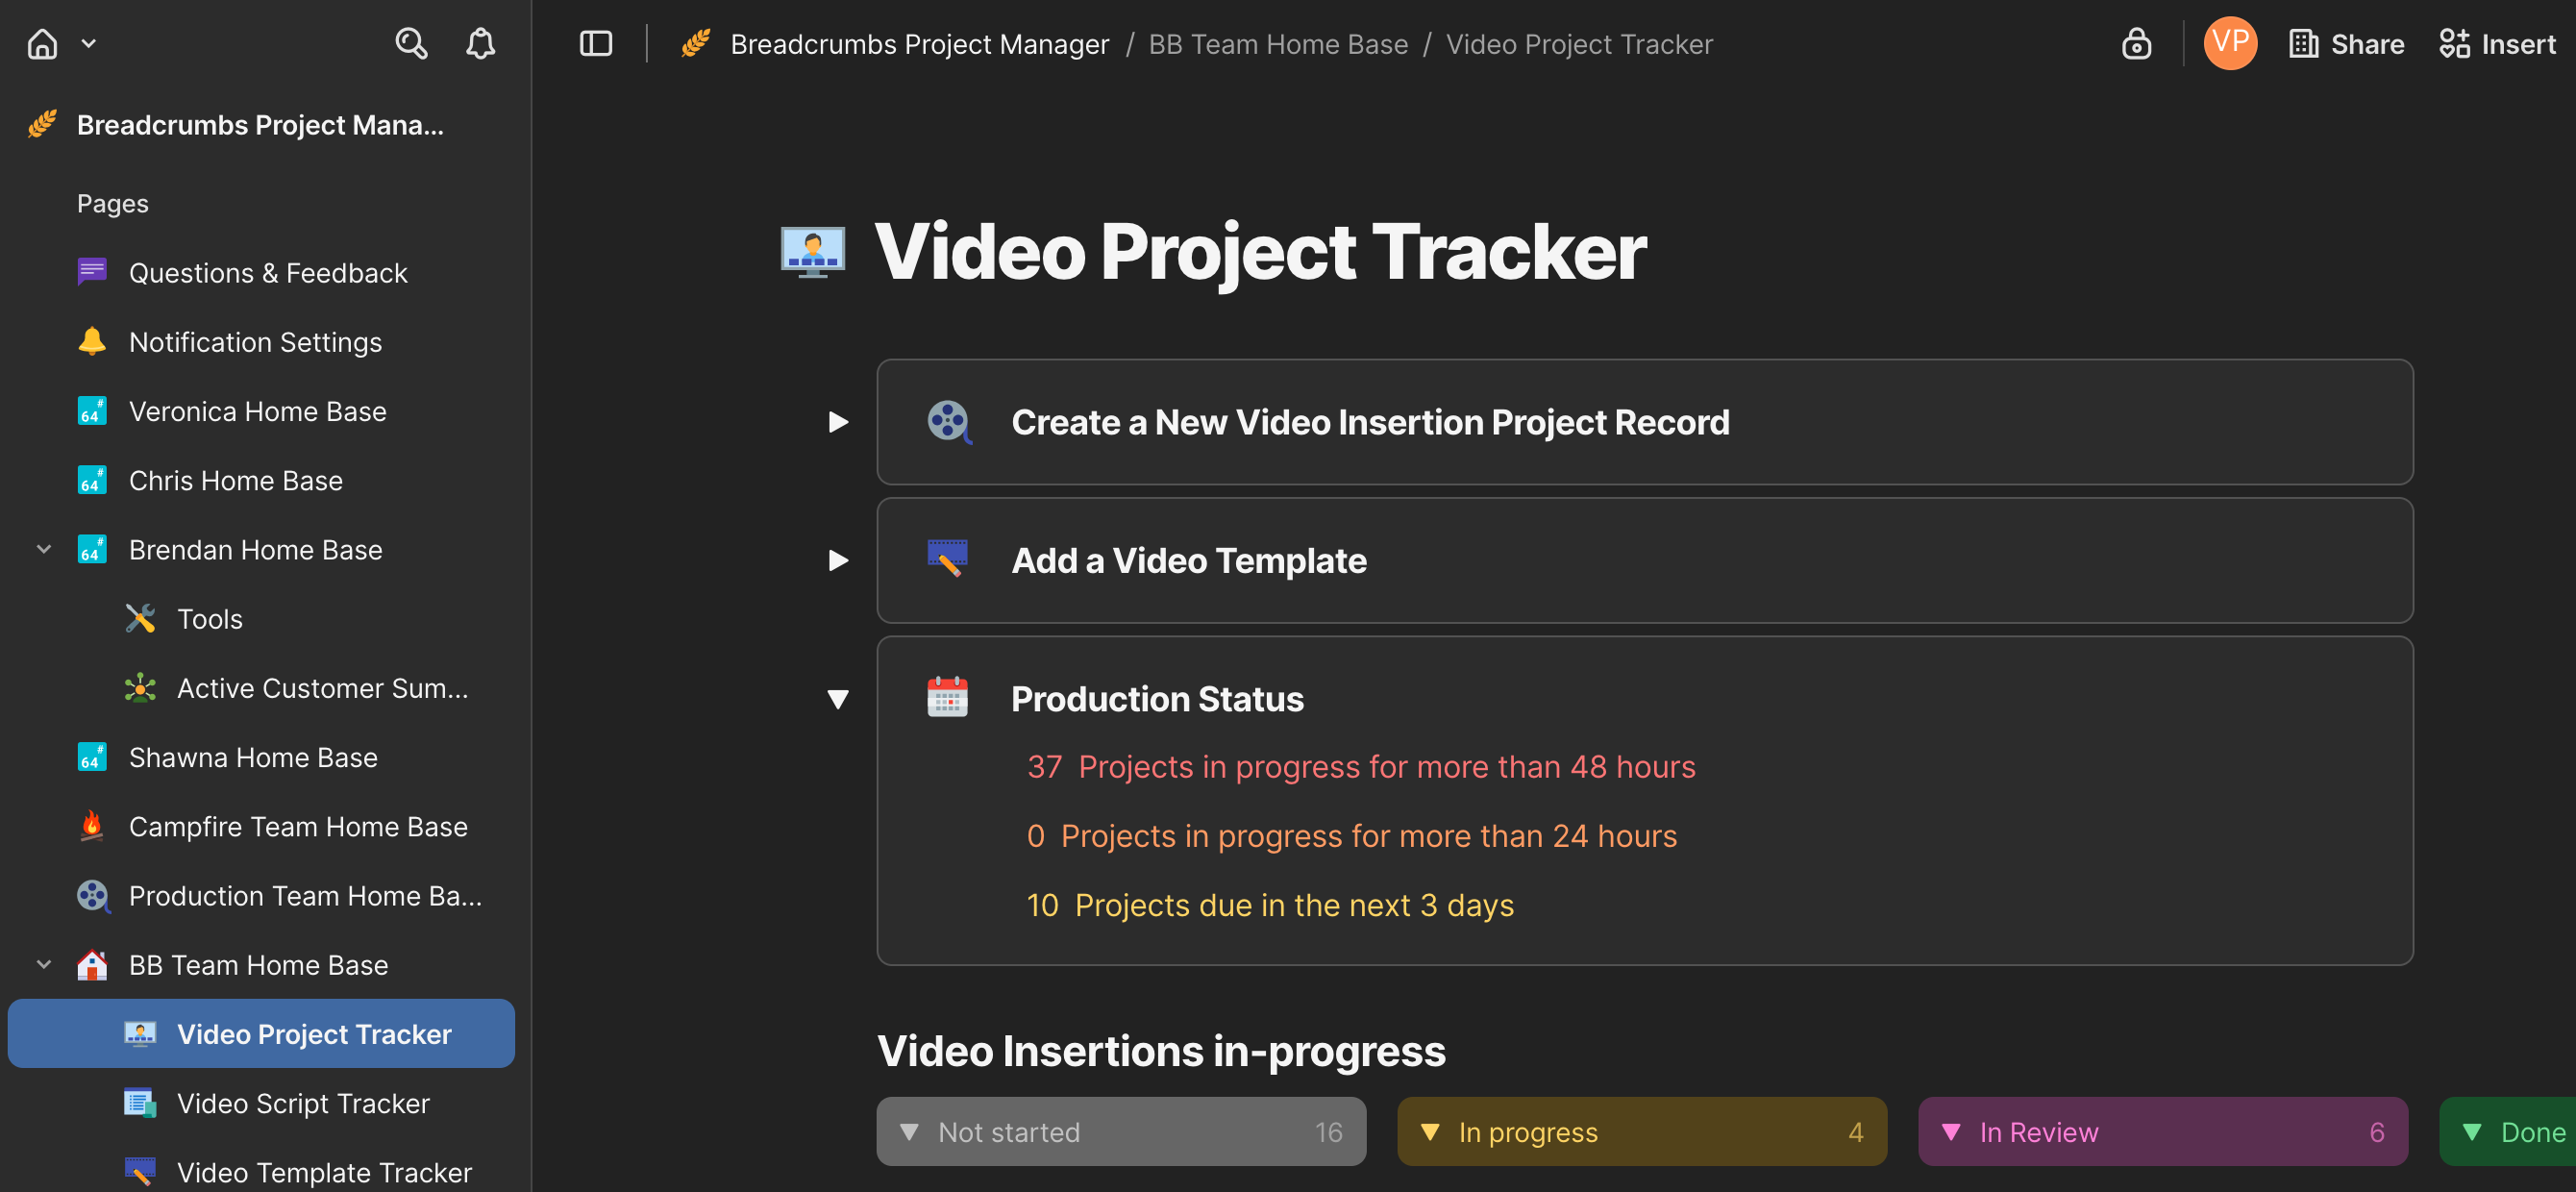This screenshot has width=2576, height=1192.
Task: Click the Share button
Action: click(x=2346, y=43)
